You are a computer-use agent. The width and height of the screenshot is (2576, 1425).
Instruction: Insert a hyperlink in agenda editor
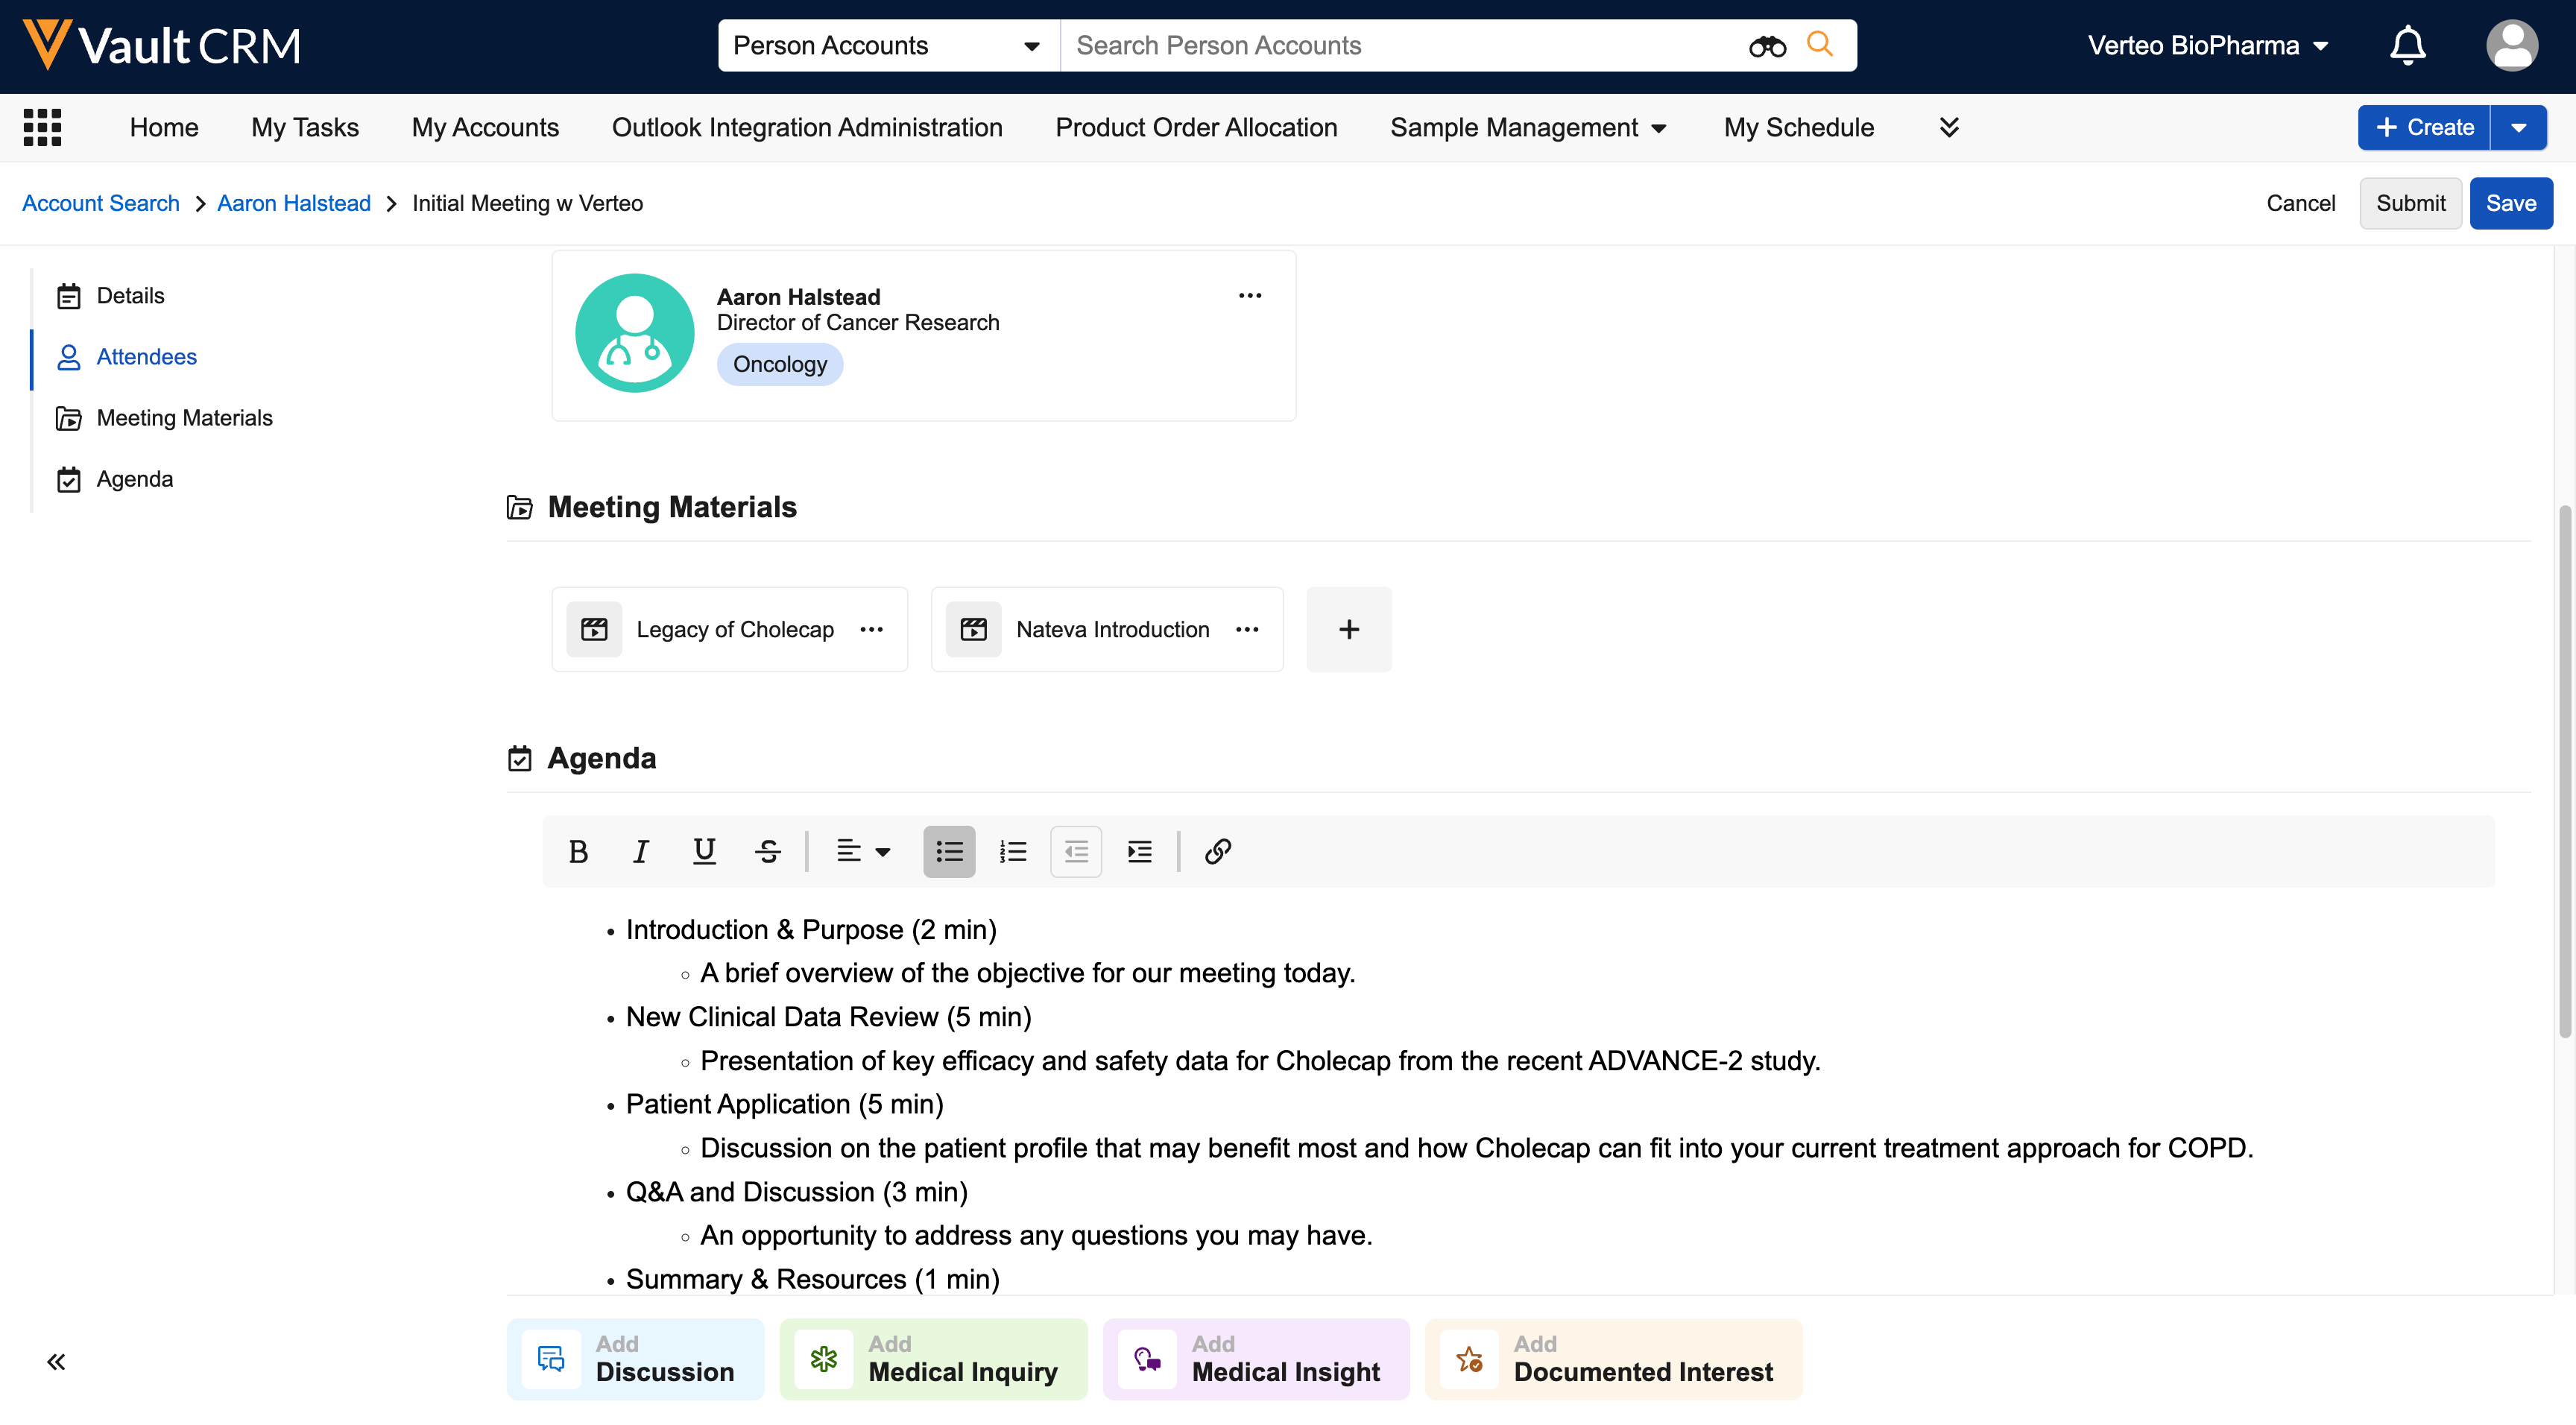(1217, 851)
